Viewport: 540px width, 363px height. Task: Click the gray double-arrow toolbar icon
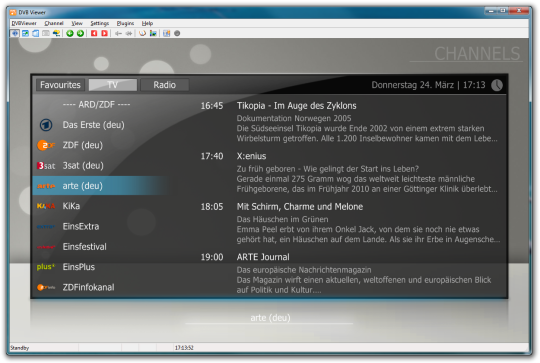coord(129,33)
